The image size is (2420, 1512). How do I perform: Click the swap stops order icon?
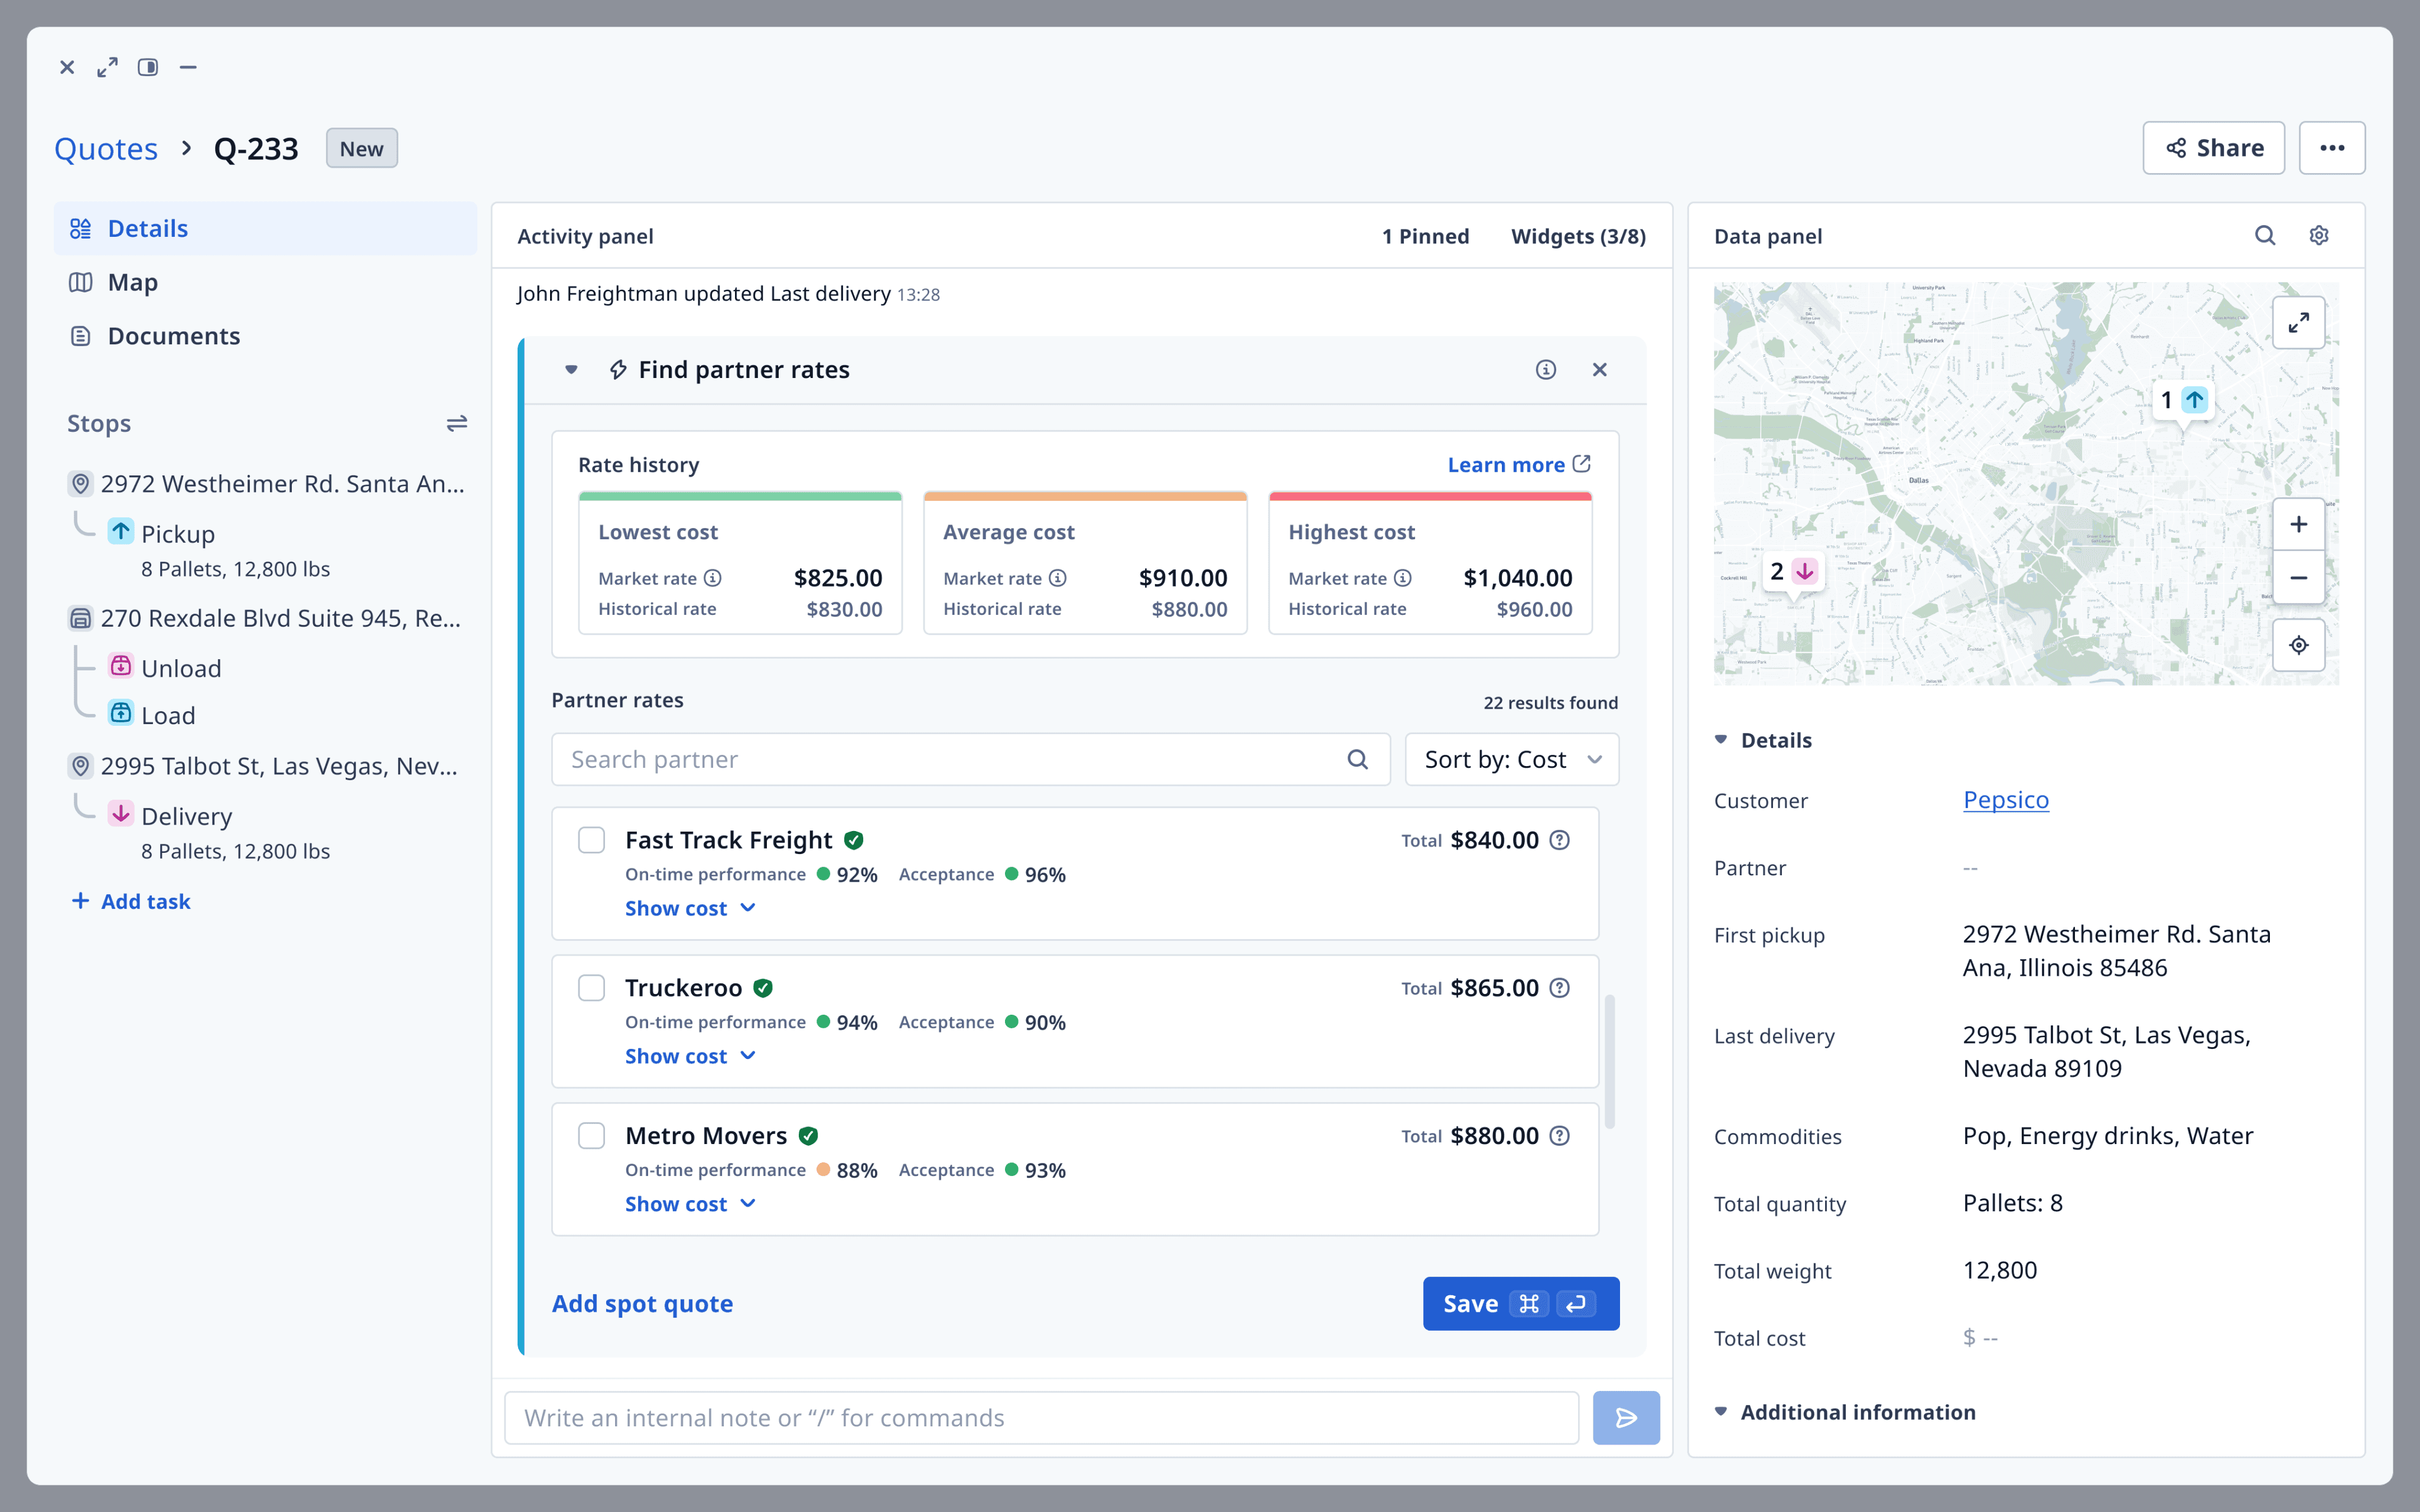pyautogui.click(x=456, y=423)
